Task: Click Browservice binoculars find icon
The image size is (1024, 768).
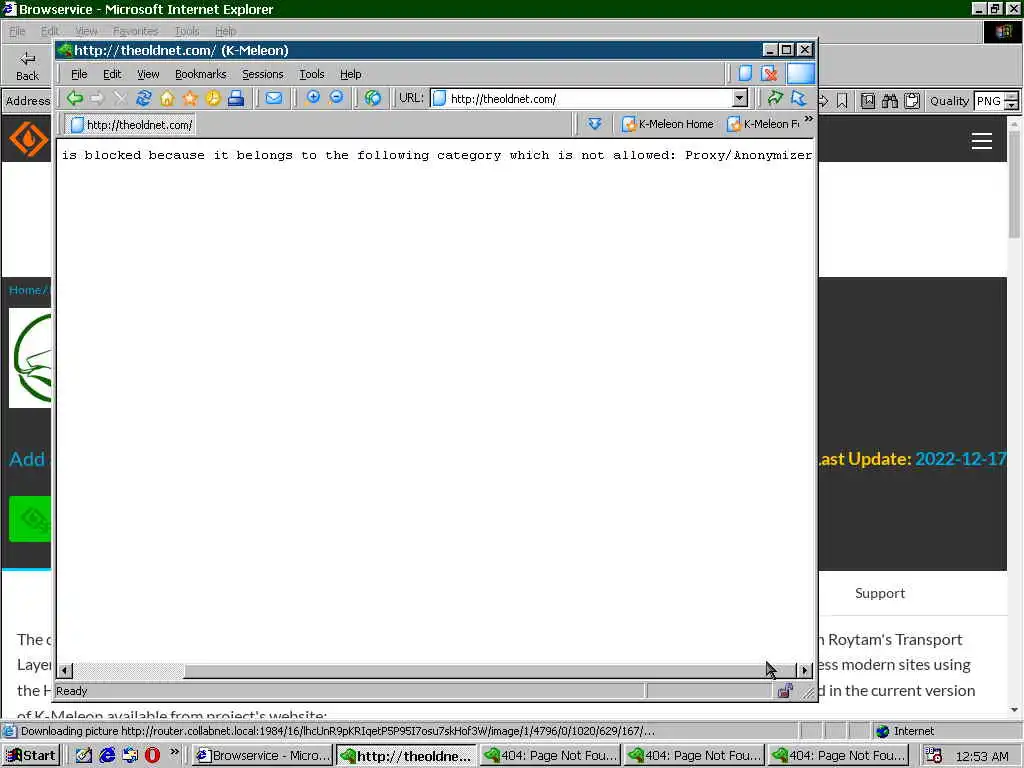Action: 890,101
